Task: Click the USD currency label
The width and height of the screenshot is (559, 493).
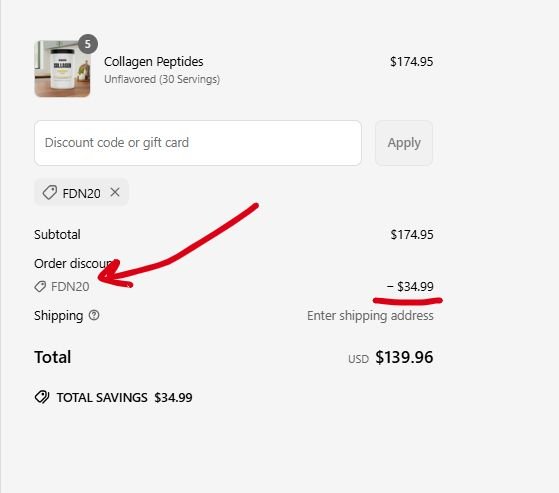Action: point(358,359)
